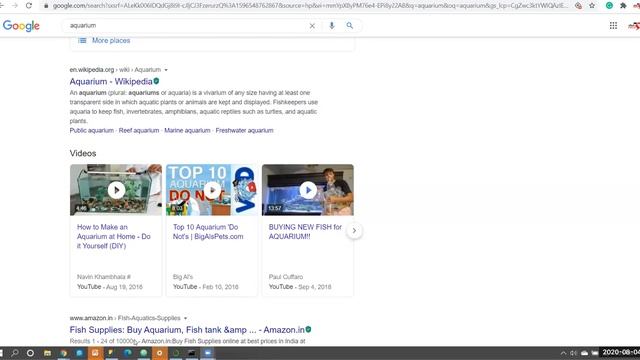Open Top 10 Aquarium 'Do Not's title
Viewport: 640px width, 360px height.
tap(208, 232)
